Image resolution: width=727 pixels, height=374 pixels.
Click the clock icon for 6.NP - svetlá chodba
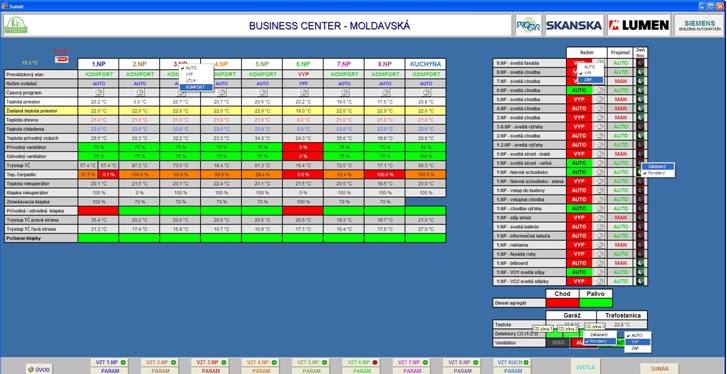tap(599, 90)
